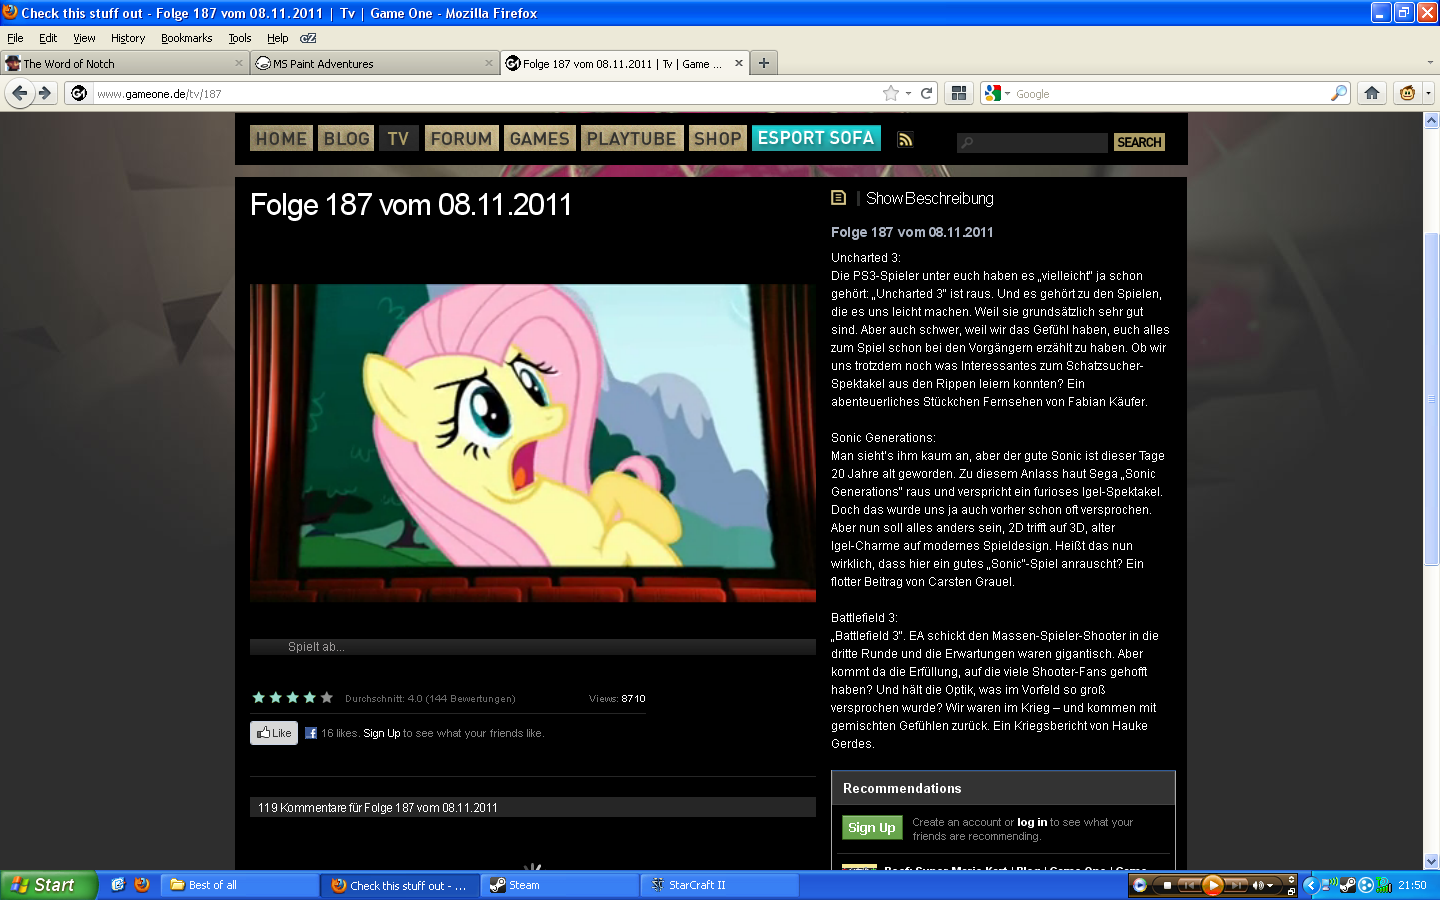The height and width of the screenshot is (900, 1440).
Task: Click the Steam icon in the system tray
Action: coord(1348,885)
